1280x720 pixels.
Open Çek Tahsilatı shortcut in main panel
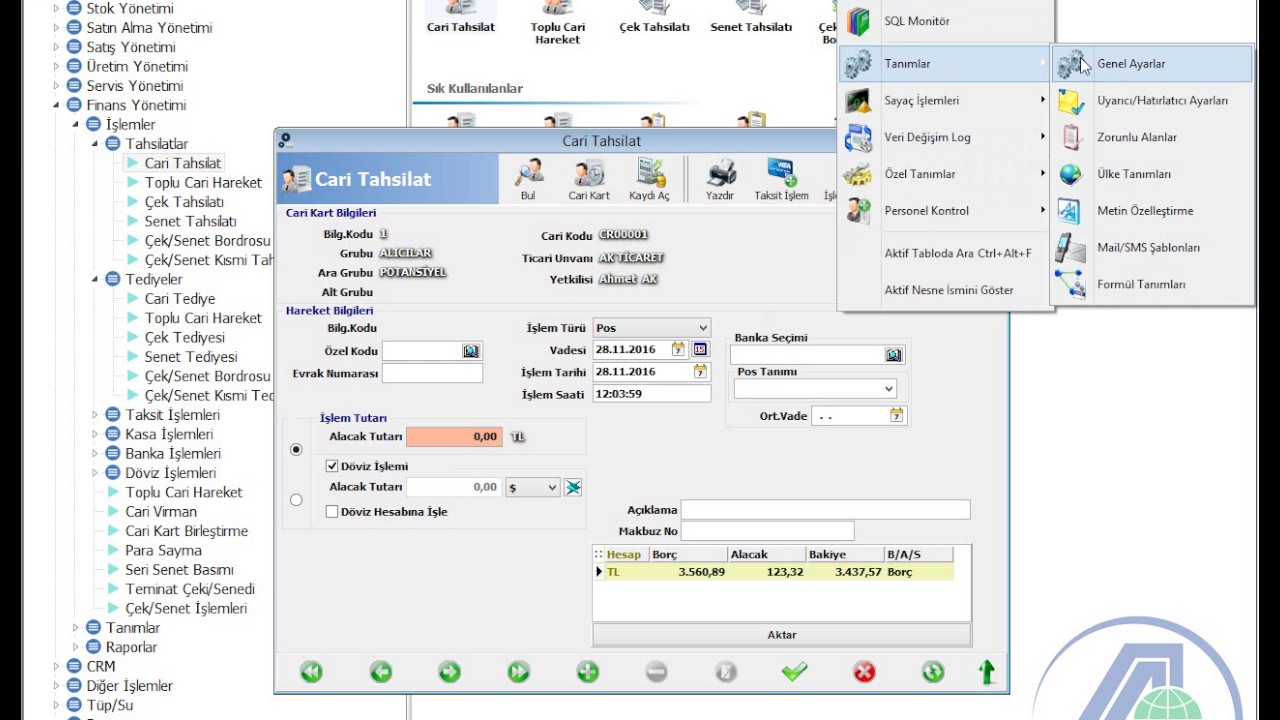655,17
